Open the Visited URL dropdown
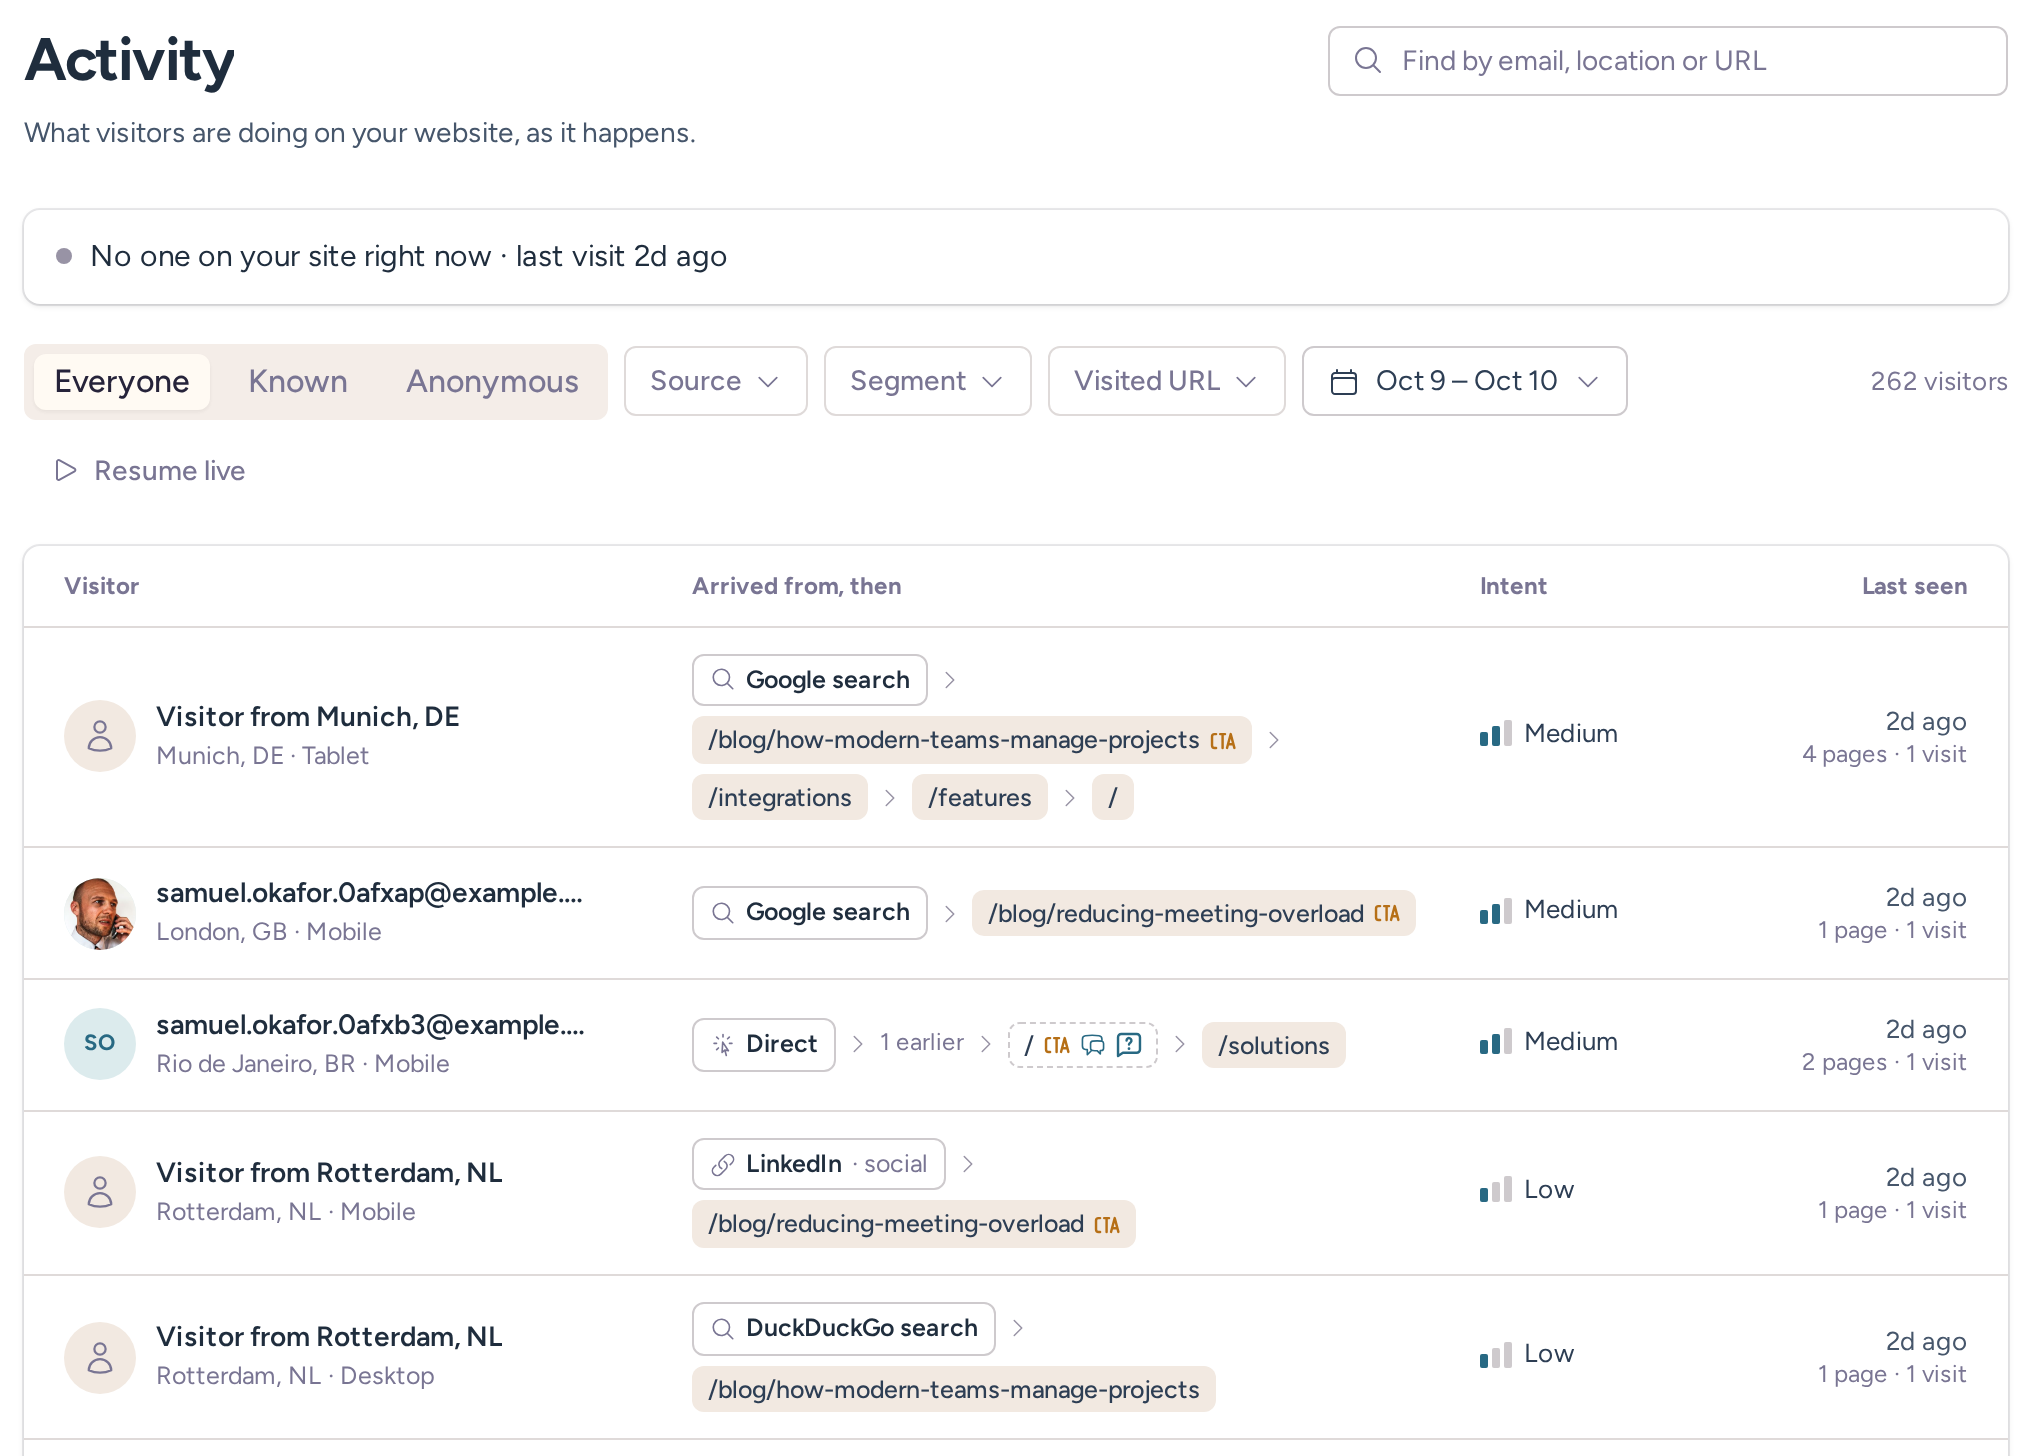The width and height of the screenshot is (2032, 1456). click(x=1166, y=381)
